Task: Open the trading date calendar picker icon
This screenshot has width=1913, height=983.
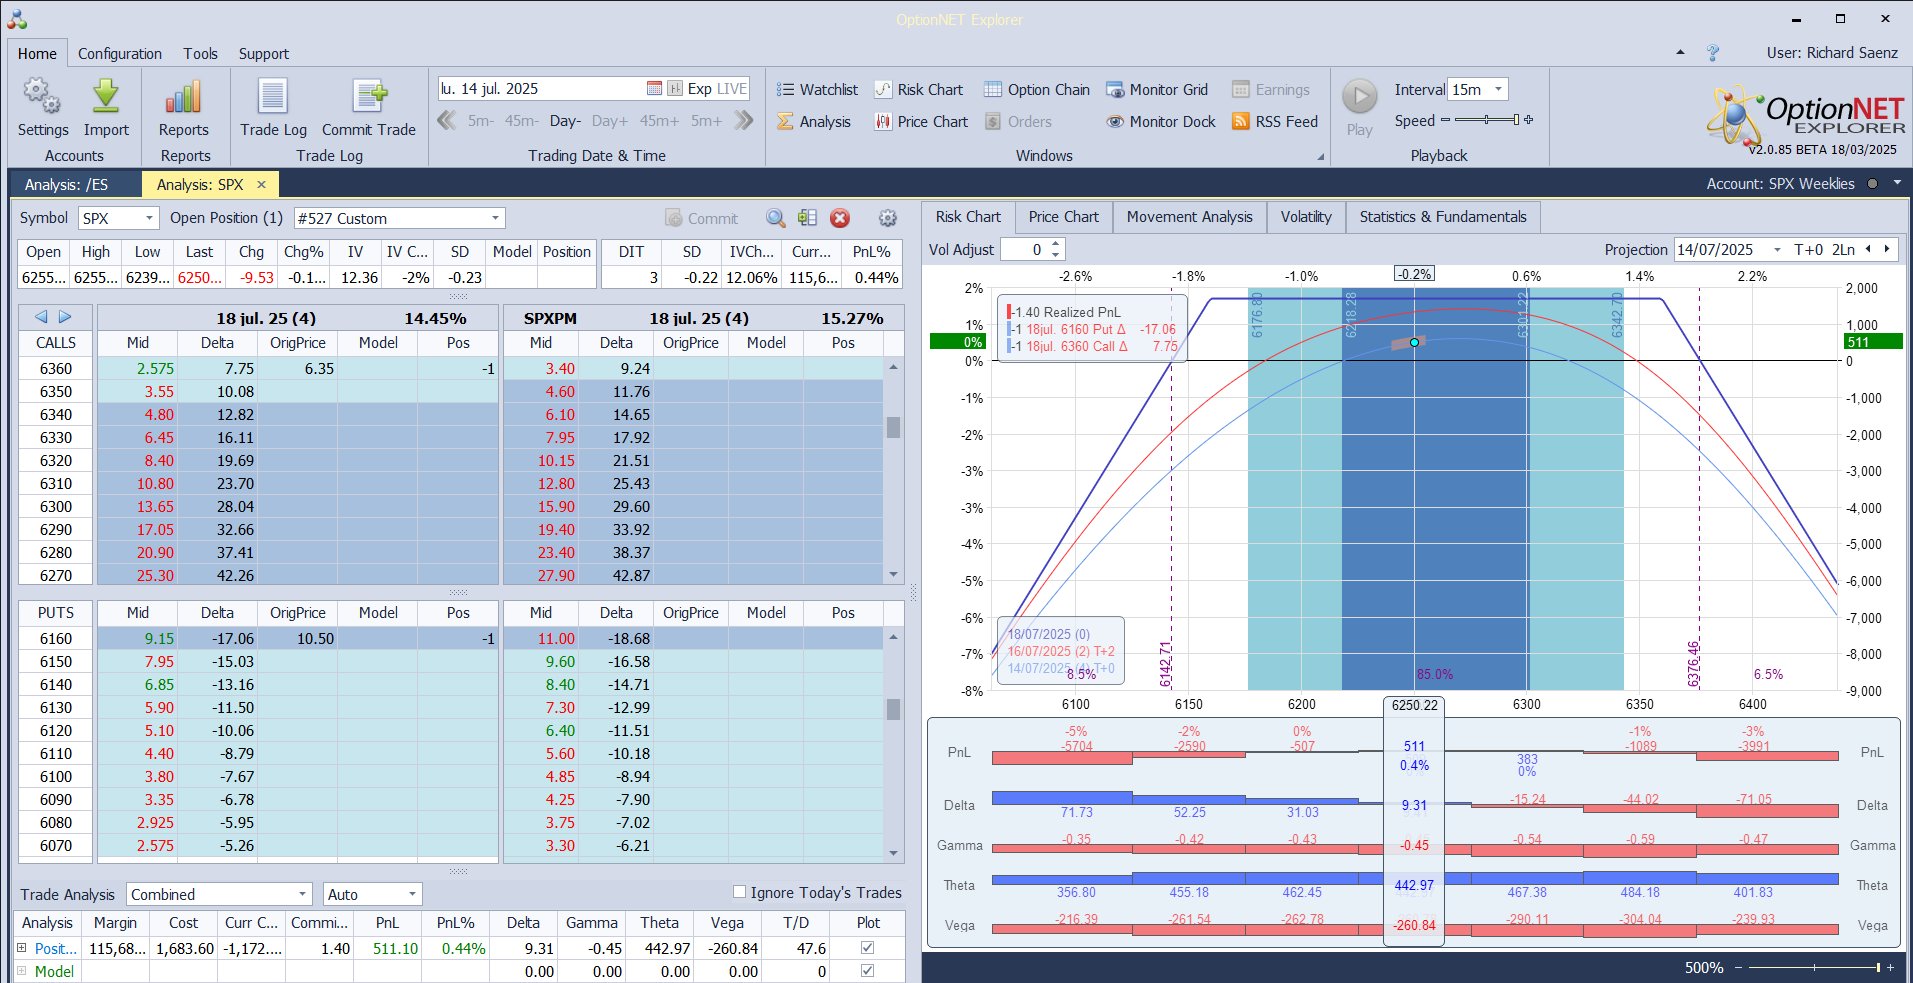Action: pos(654,89)
